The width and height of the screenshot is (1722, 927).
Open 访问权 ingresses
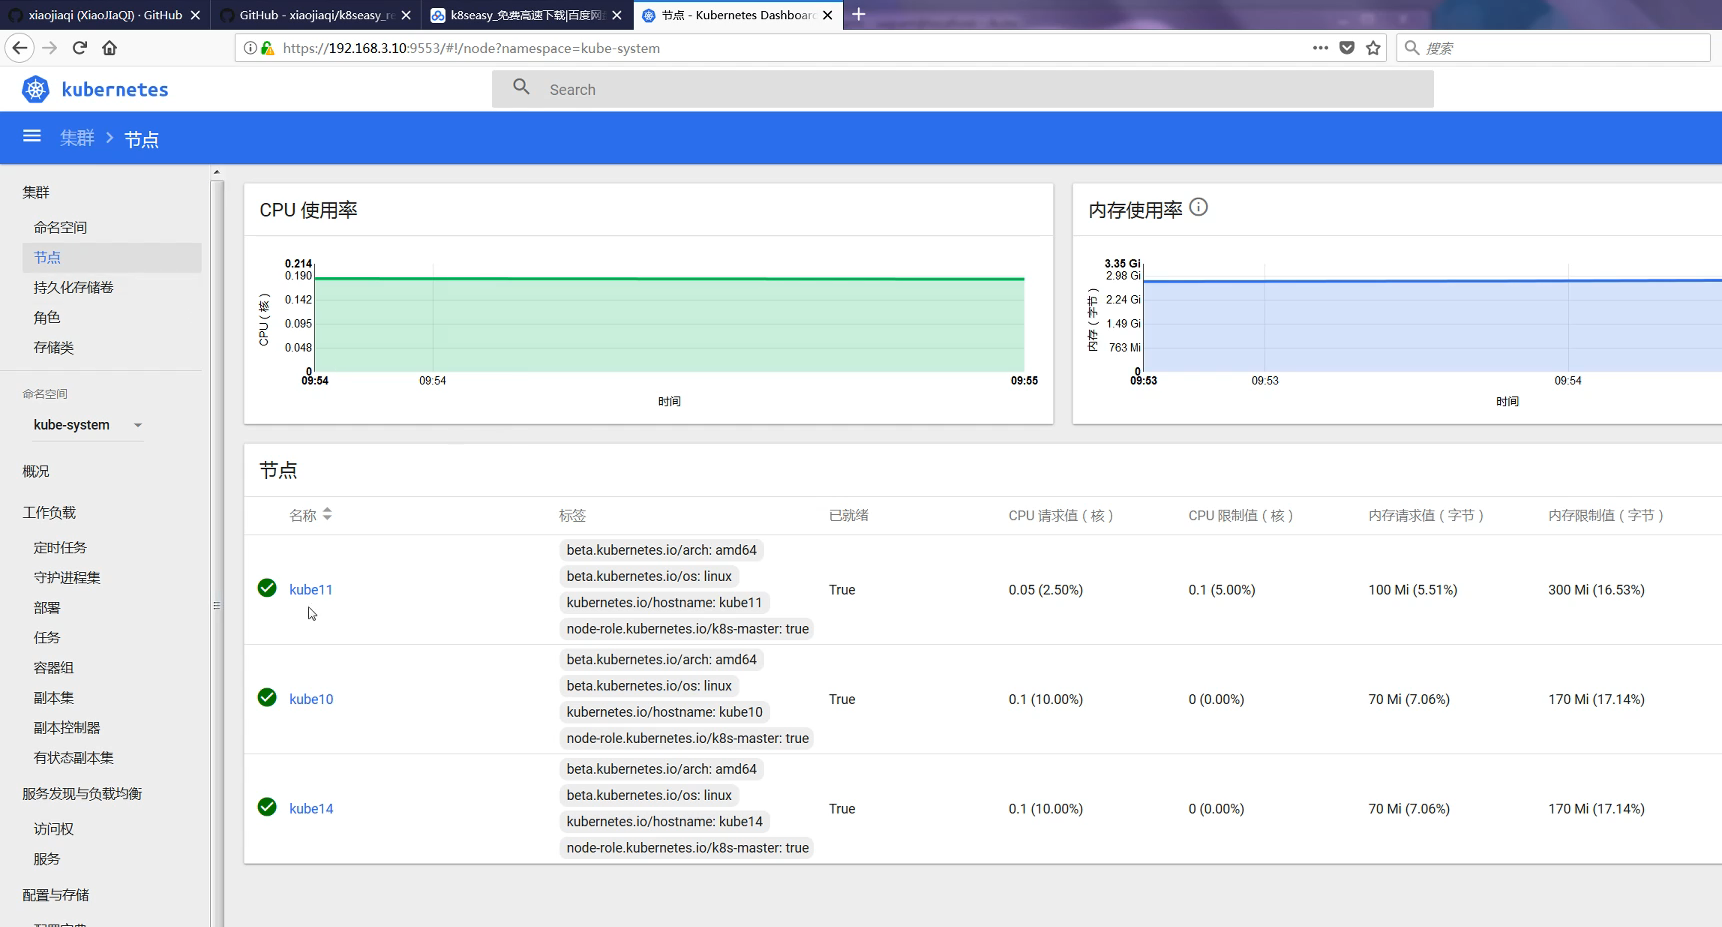click(x=53, y=828)
